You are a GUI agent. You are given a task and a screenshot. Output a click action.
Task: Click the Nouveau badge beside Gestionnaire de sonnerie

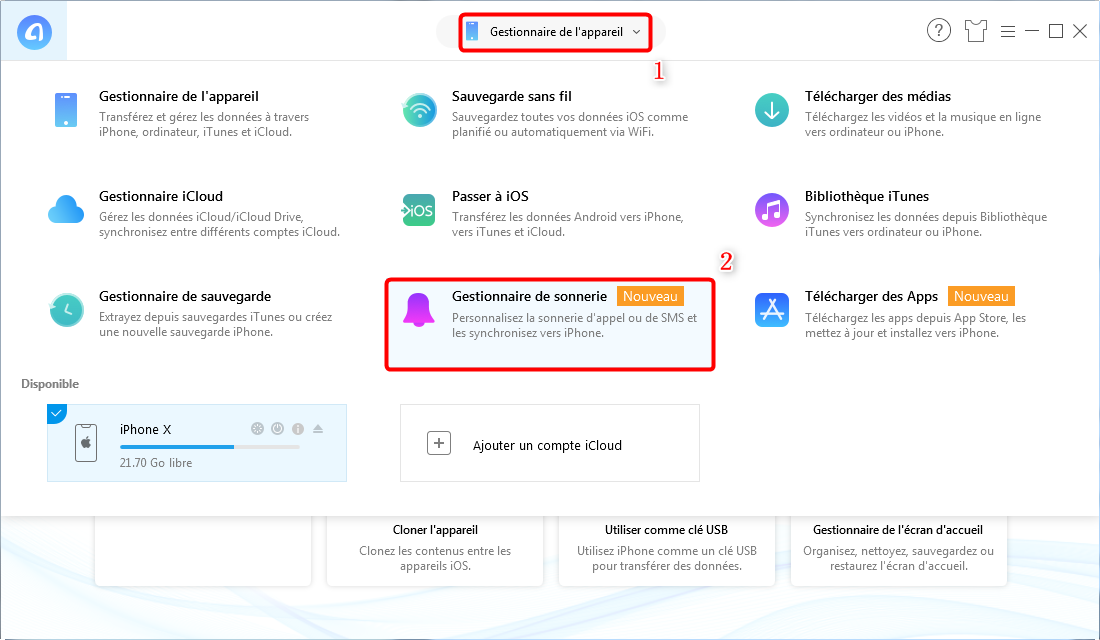(650, 296)
